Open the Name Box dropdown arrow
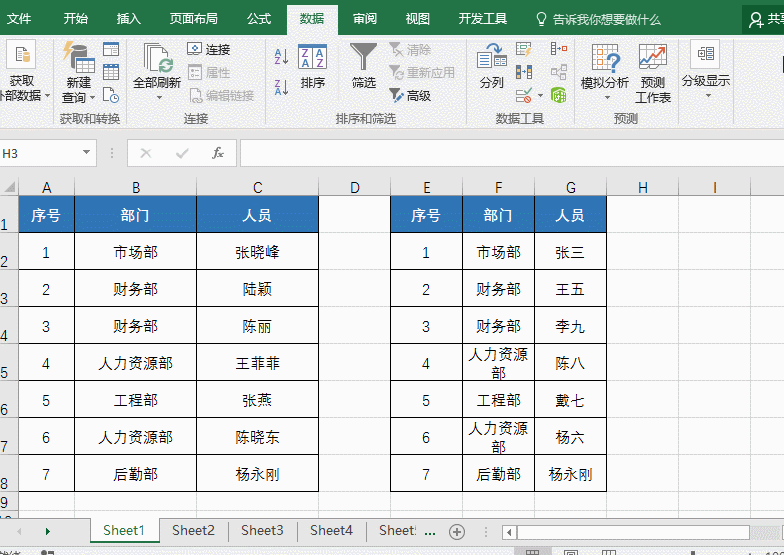 tap(87, 153)
